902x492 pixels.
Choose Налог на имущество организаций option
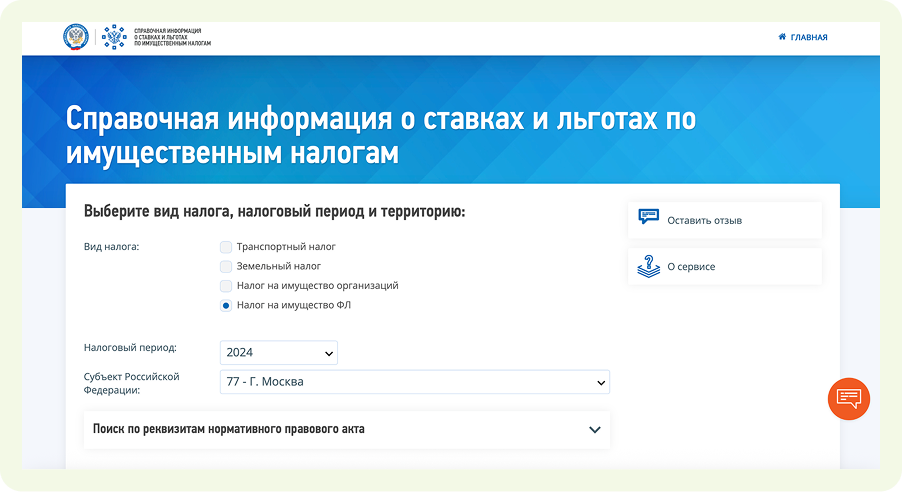point(226,286)
